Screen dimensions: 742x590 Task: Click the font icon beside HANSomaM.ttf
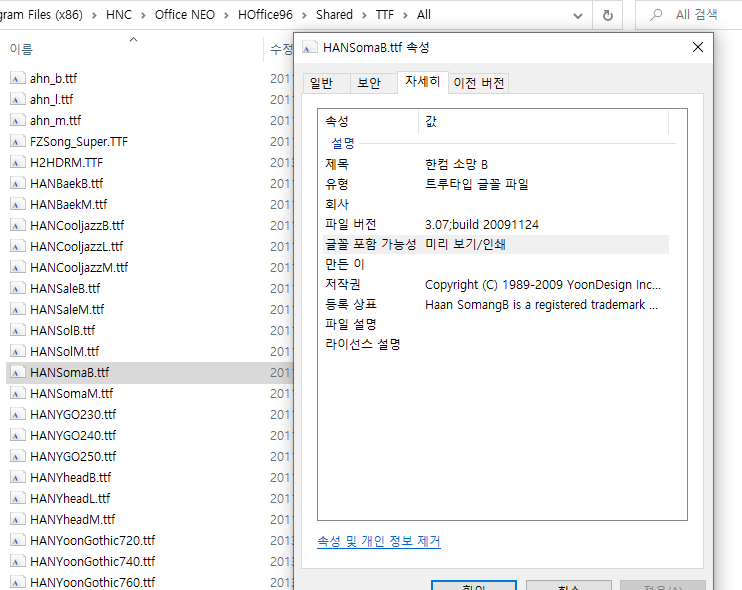(18, 394)
